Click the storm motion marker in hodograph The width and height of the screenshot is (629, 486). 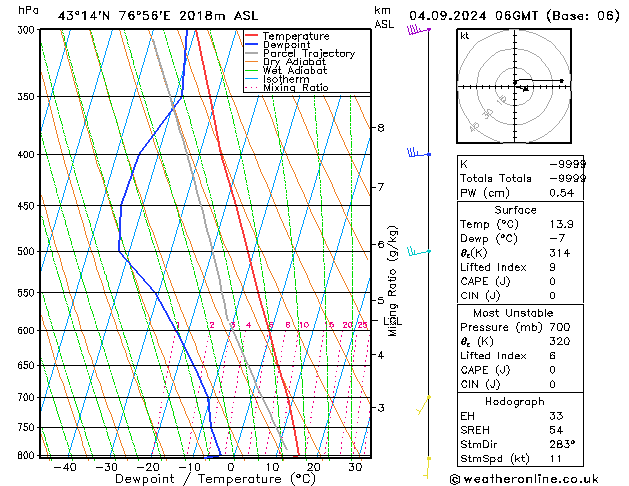pyautogui.click(x=526, y=88)
